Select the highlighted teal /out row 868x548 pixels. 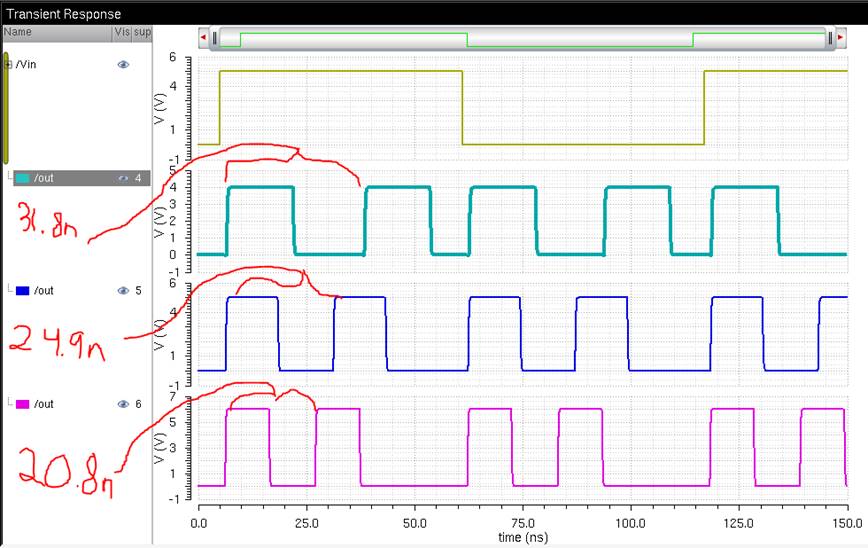pos(81,178)
